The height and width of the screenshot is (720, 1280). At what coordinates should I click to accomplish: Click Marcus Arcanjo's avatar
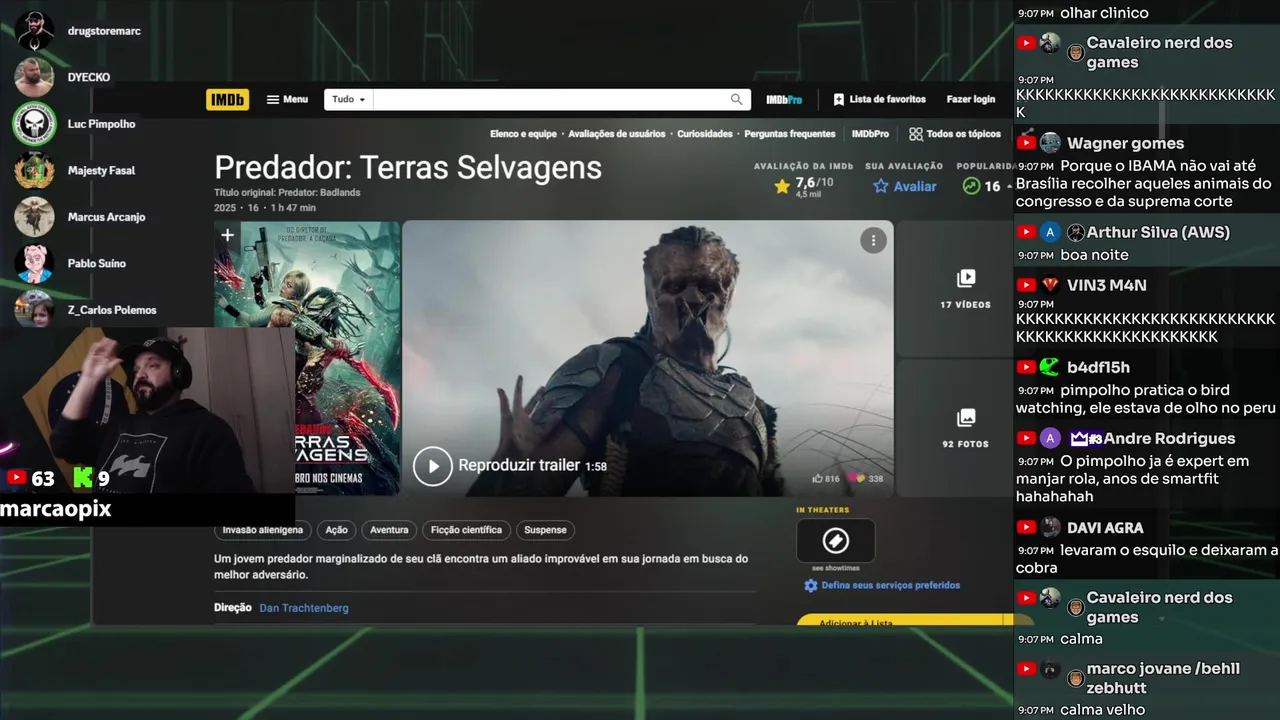tap(34, 217)
